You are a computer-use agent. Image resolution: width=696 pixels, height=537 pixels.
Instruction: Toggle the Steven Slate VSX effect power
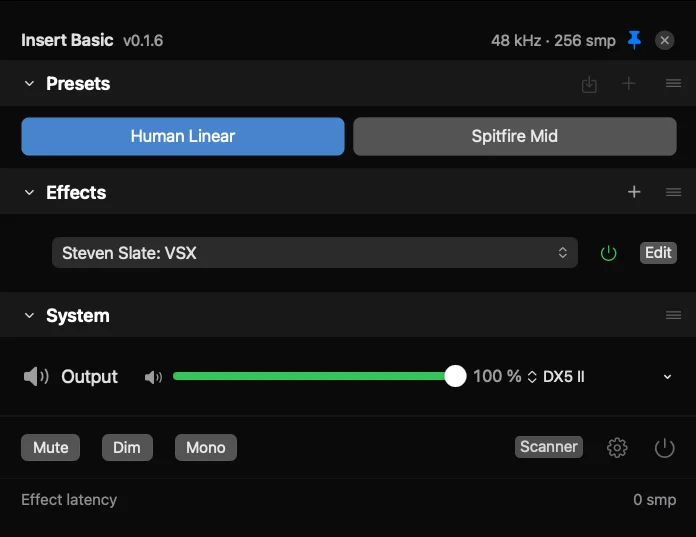click(608, 253)
